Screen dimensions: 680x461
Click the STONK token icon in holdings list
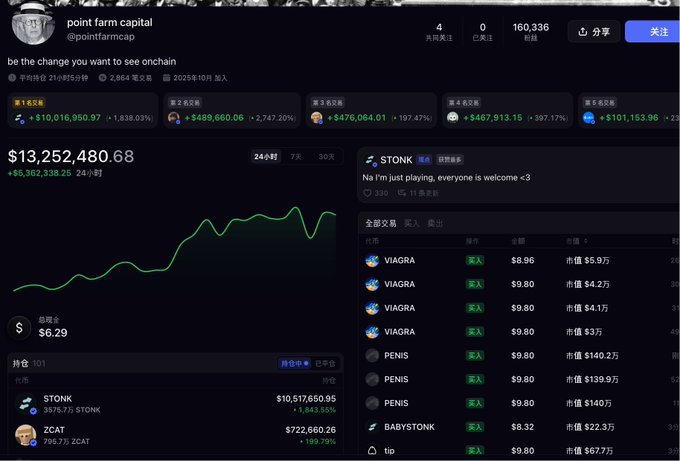point(26,404)
